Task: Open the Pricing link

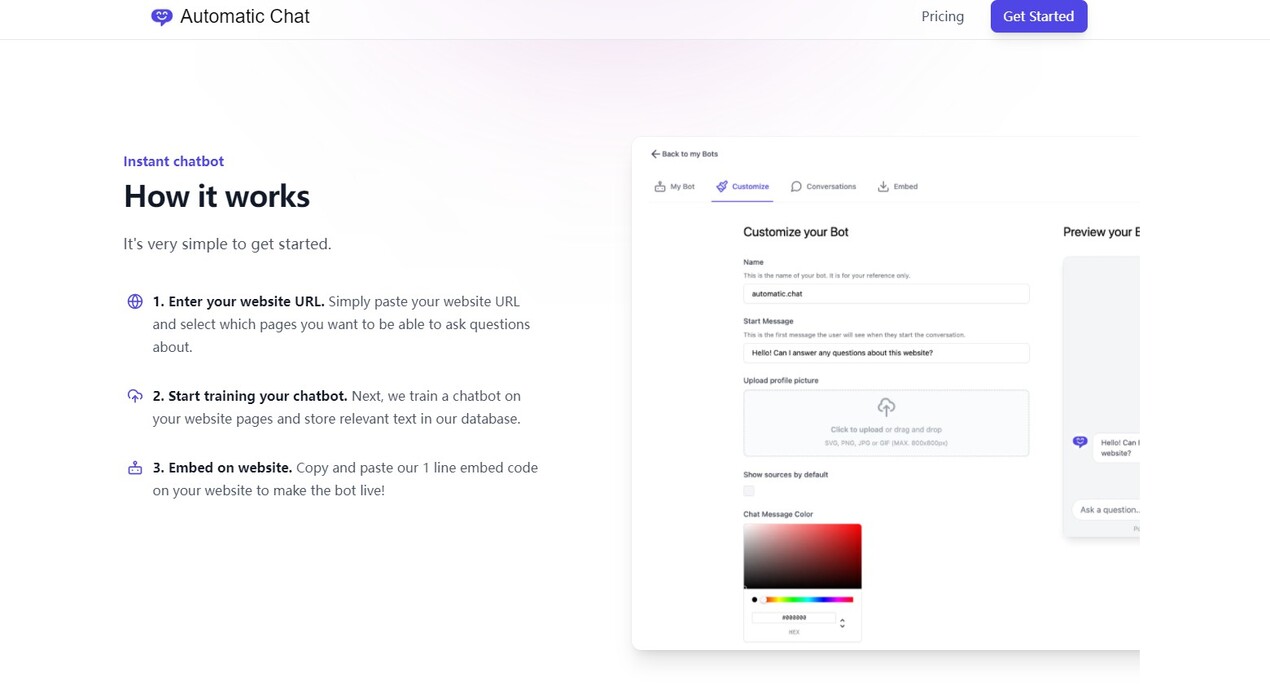Action: [942, 17]
